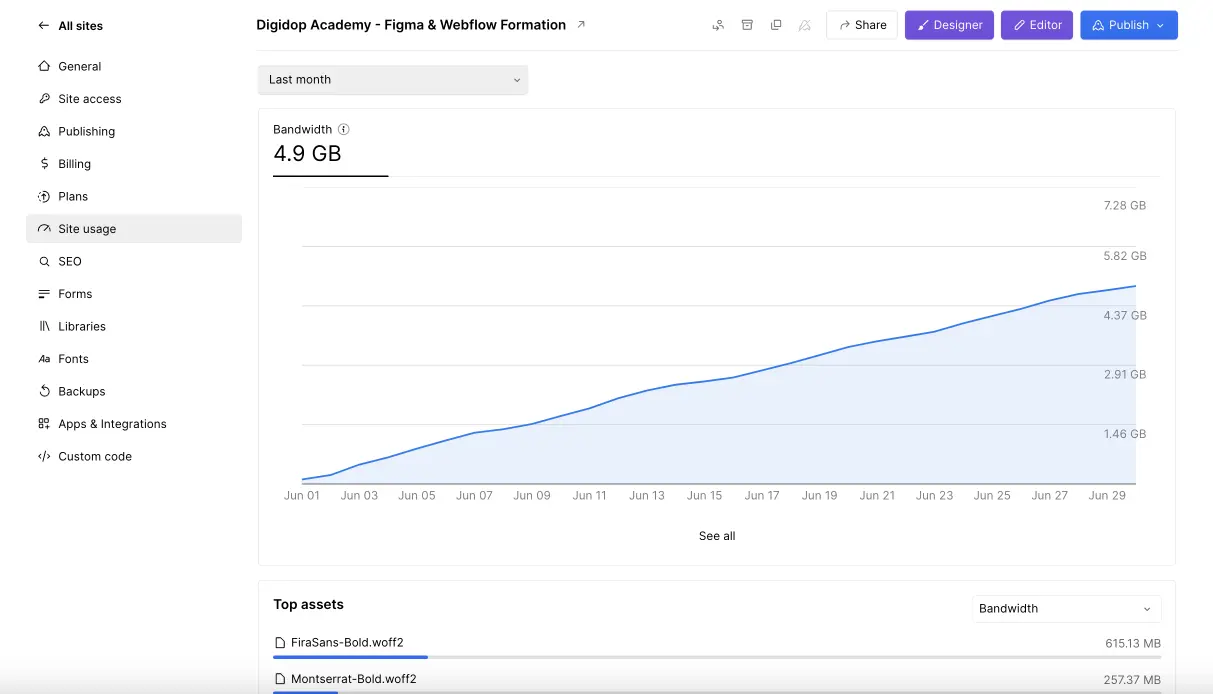Click the Forms icon in sidebar
This screenshot has height=694, width=1213.
click(x=44, y=294)
